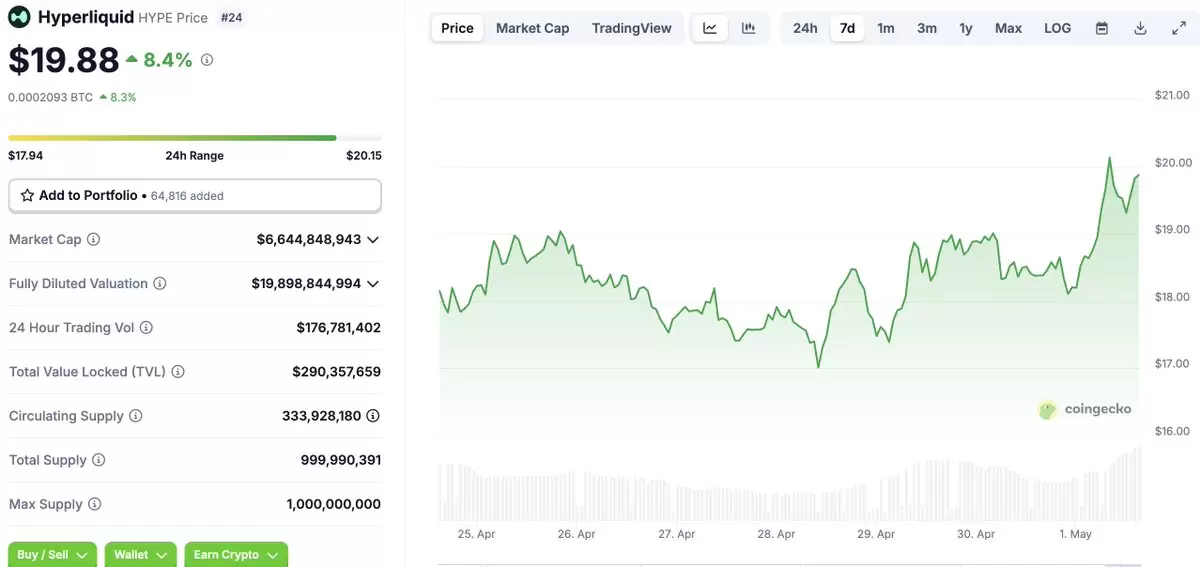Viewport: 1200px width, 567px height.
Task: Show Market Cap info tooltip icon
Action: click(x=94, y=240)
